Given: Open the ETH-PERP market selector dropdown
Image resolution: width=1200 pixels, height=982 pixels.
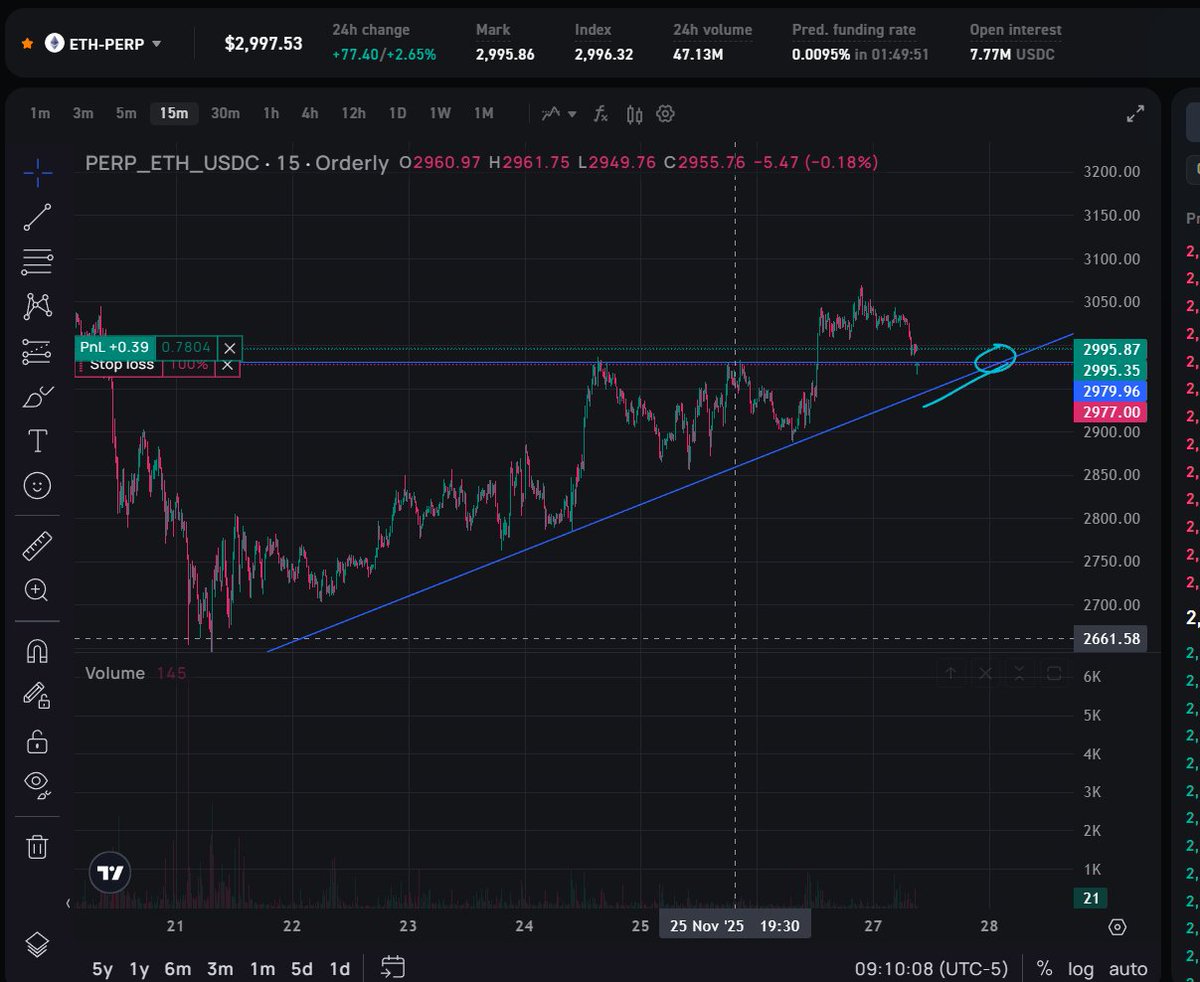Looking at the screenshot, I should click(104, 44).
